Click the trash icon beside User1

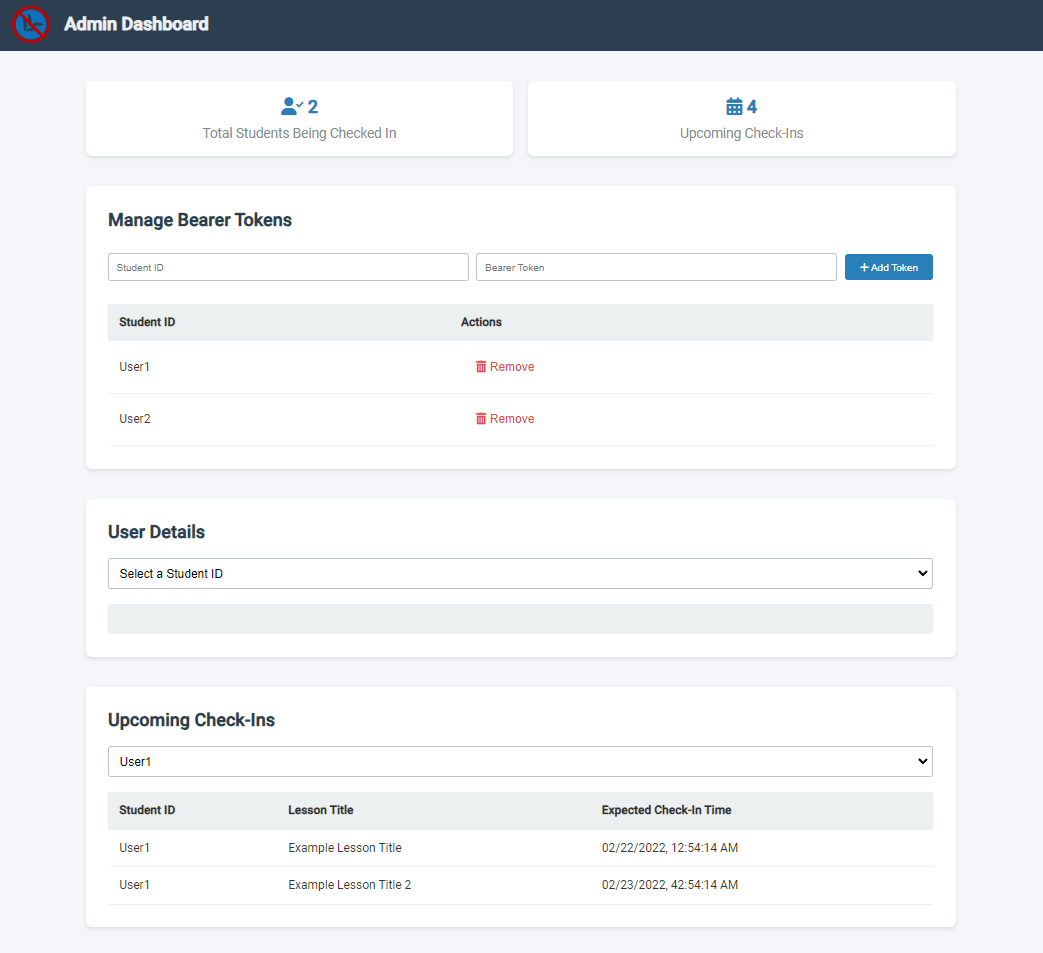[482, 366]
